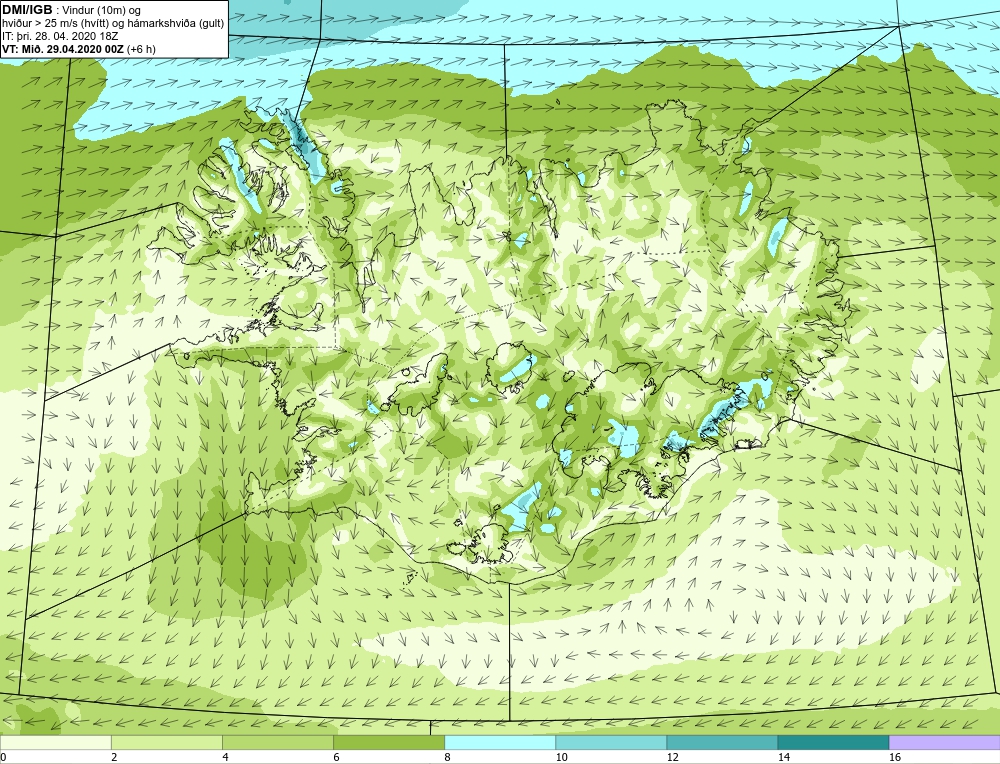Click legend label 10
Image resolution: width=1000 pixels, height=764 pixels.
click(x=561, y=757)
